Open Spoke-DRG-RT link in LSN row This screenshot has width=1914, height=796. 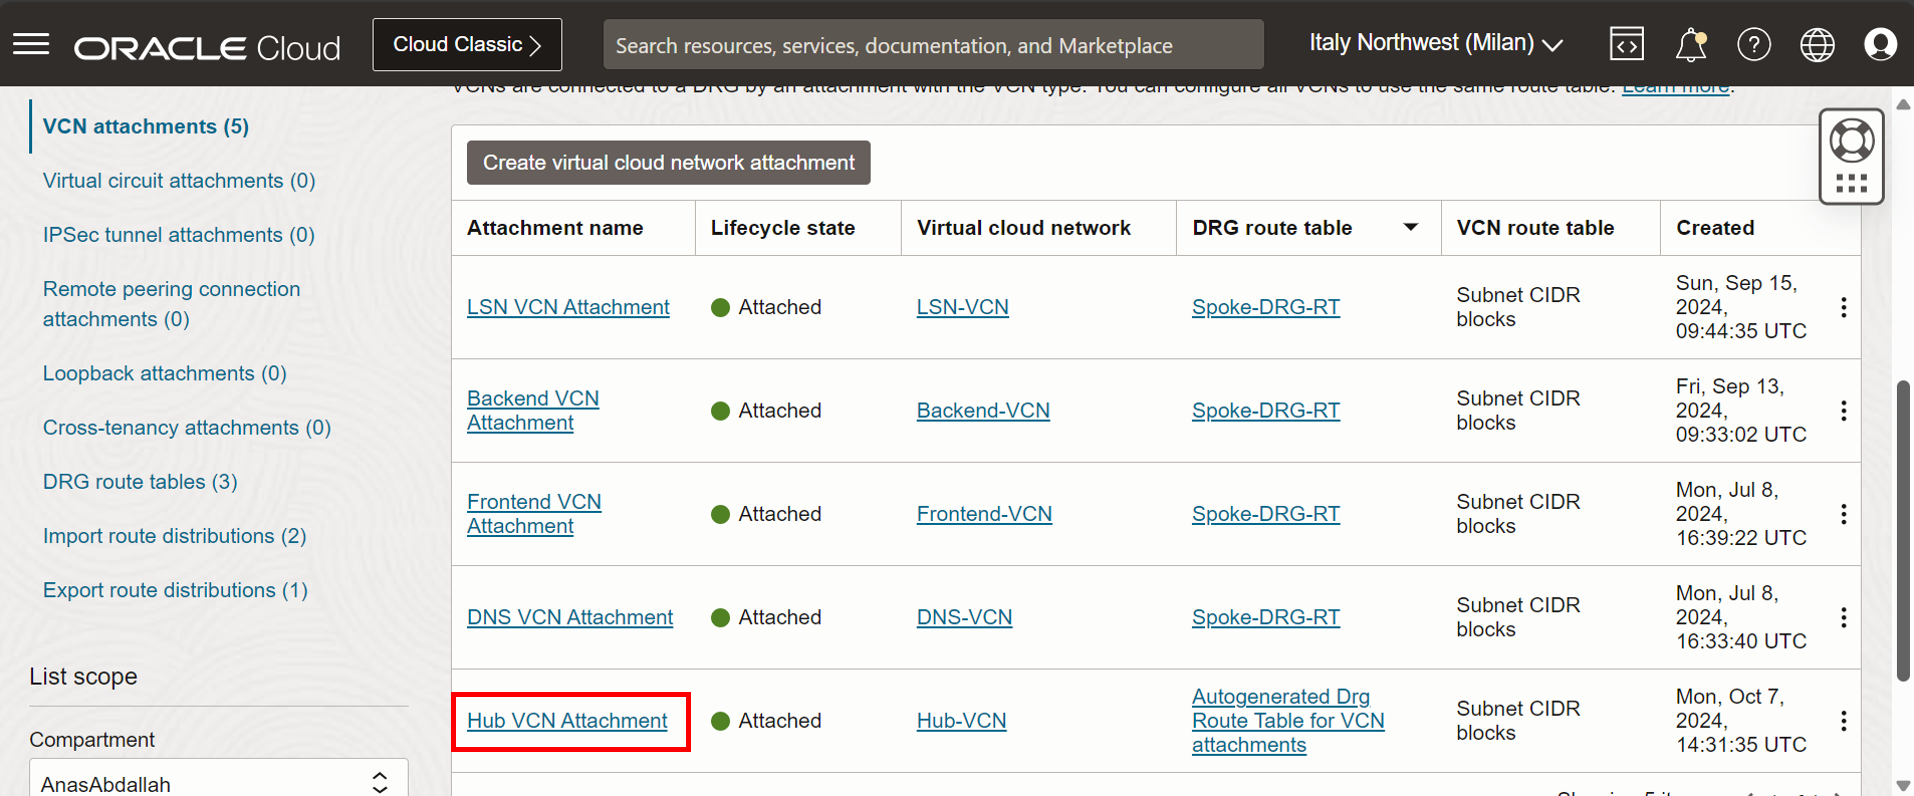point(1266,307)
